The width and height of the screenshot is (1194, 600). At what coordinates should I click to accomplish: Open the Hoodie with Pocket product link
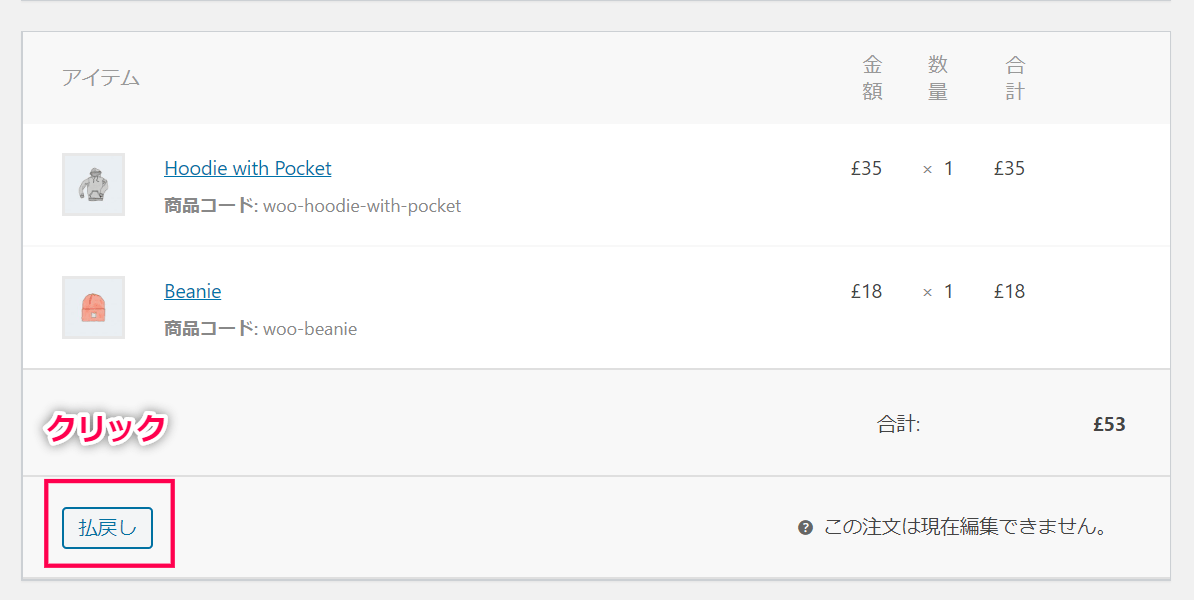247,168
